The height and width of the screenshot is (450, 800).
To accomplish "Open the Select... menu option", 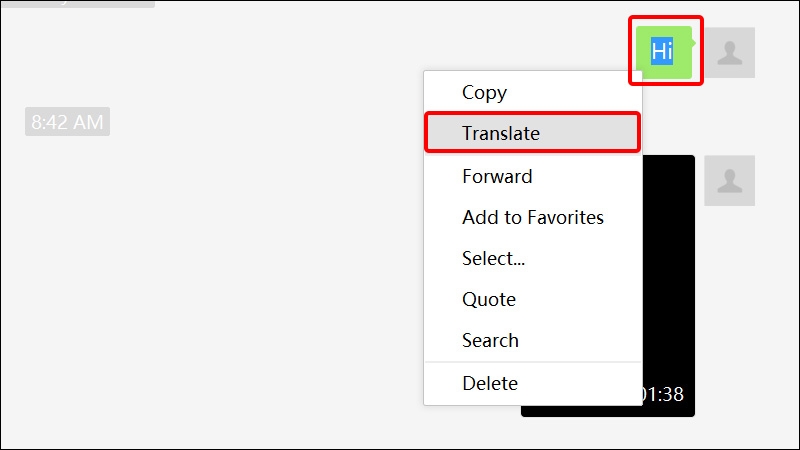I will pos(493,258).
